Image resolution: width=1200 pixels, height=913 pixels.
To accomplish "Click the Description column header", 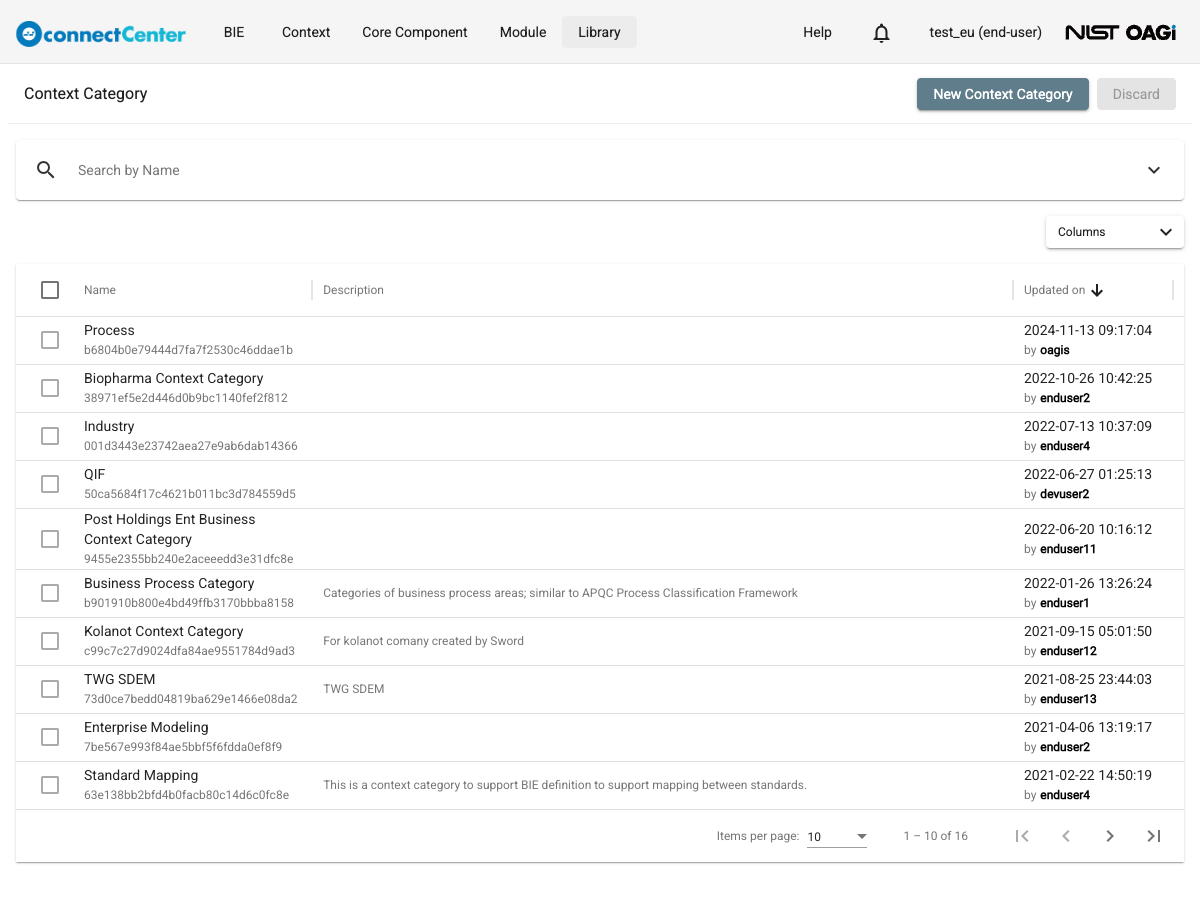I will [353, 290].
